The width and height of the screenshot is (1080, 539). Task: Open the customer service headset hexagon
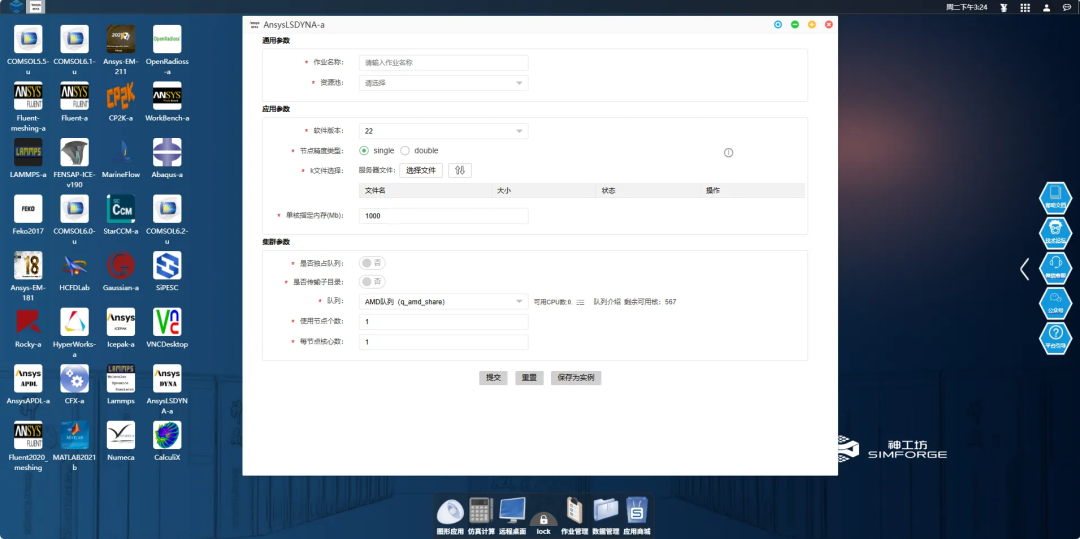[x=1055, y=267]
